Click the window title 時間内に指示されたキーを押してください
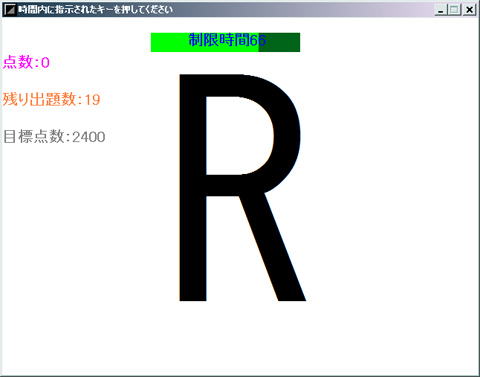Image resolution: width=480 pixels, height=377 pixels. click(95, 10)
